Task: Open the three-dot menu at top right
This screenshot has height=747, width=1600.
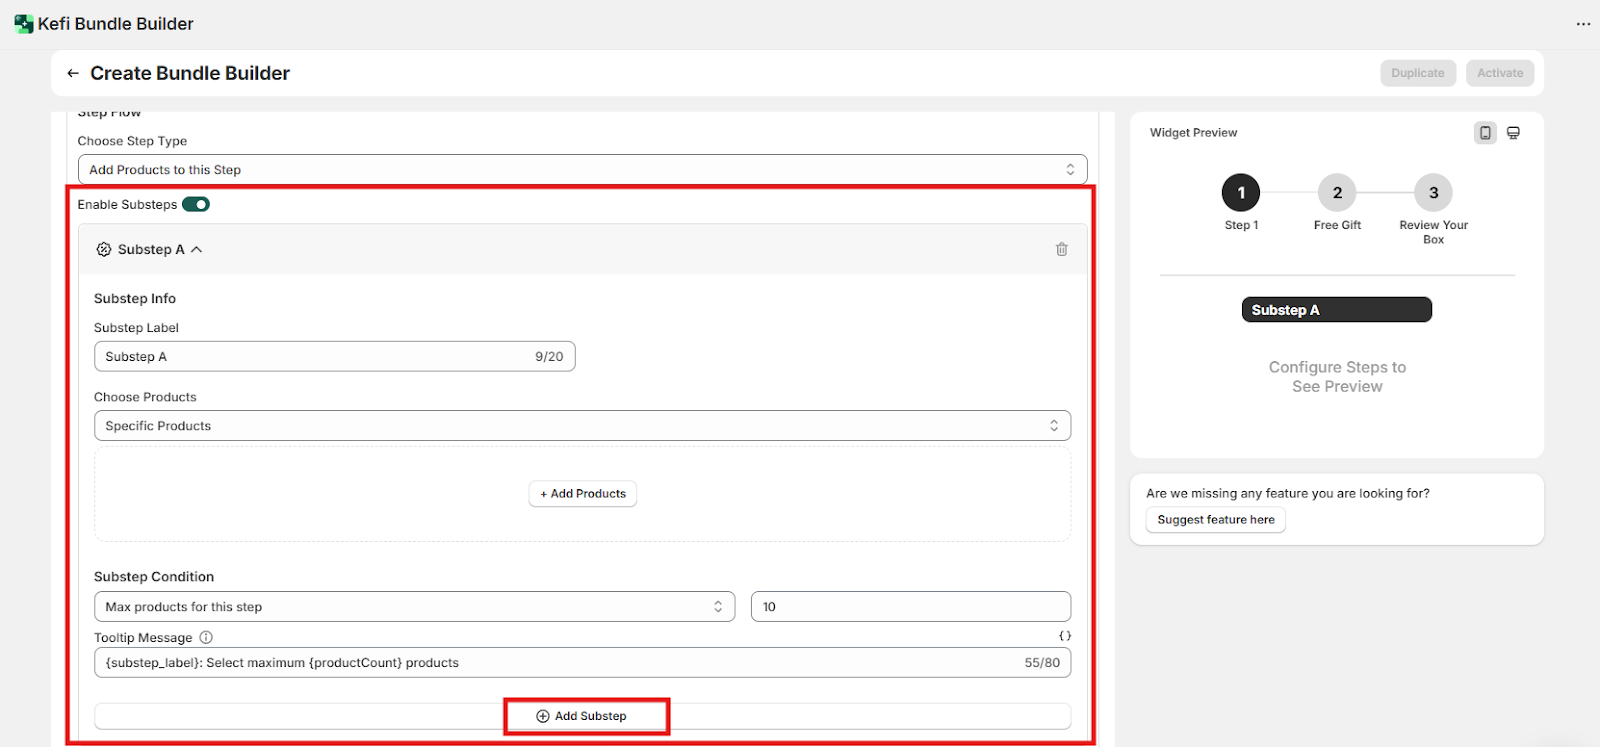Action: click(x=1583, y=24)
